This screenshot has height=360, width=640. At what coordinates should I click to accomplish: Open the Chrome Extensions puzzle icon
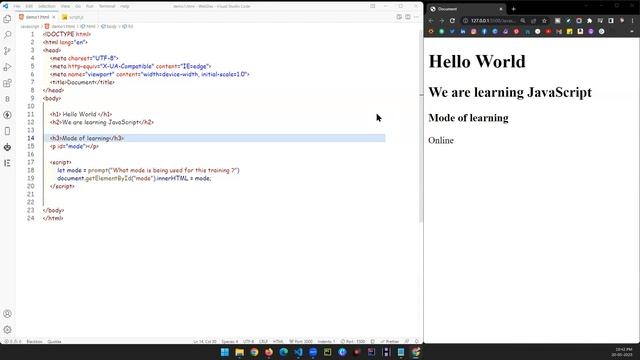pos(589,20)
